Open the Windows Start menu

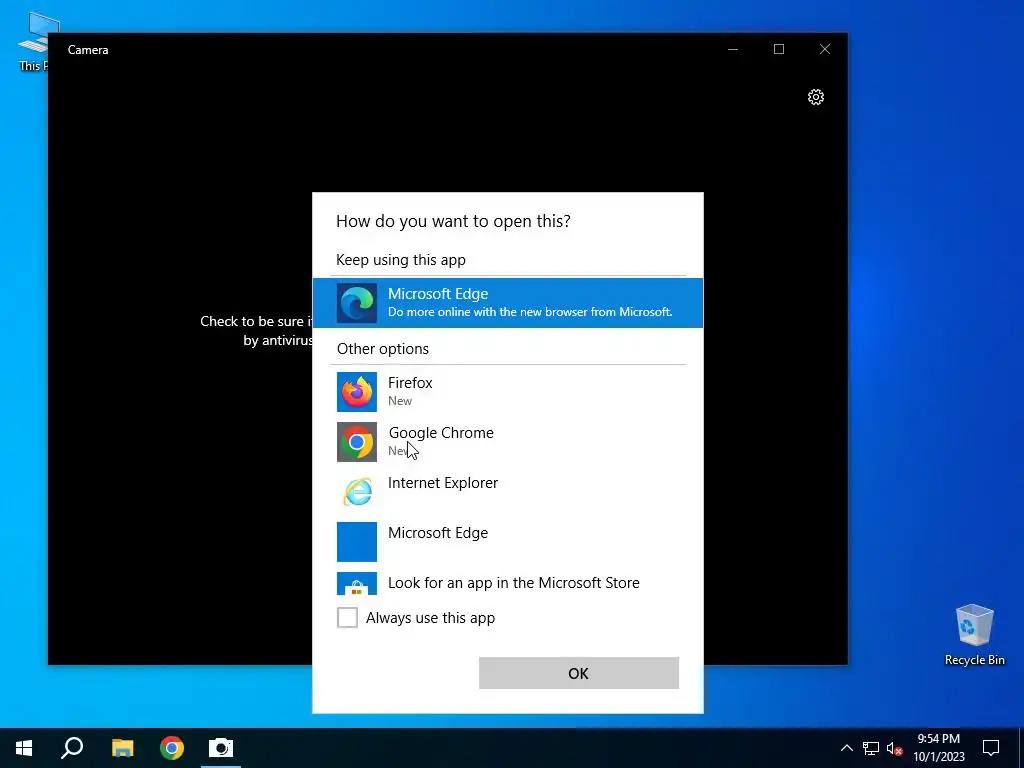tap(24, 748)
